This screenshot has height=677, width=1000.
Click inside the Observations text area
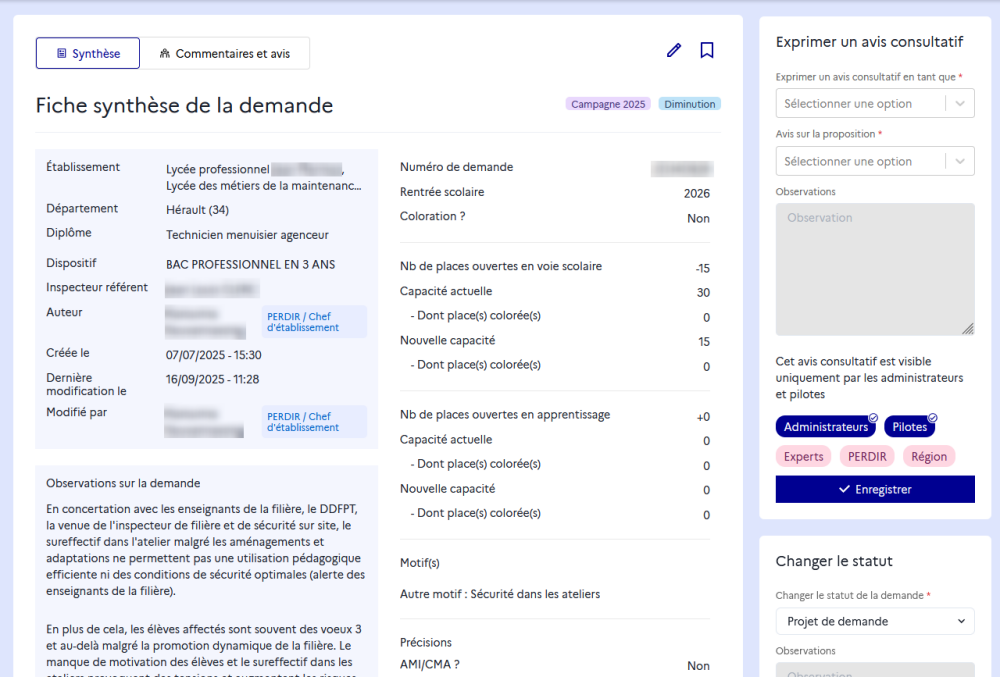[x=875, y=265]
